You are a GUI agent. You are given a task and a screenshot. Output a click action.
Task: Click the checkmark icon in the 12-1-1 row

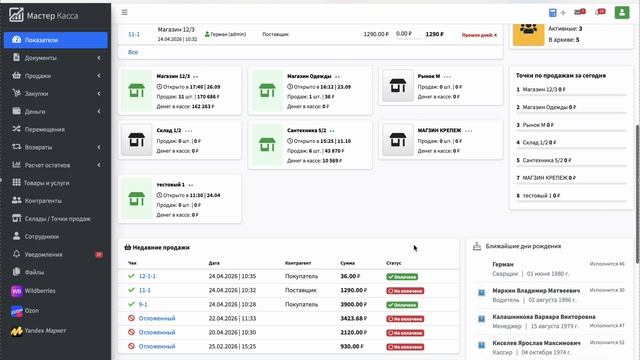[x=131, y=276]
